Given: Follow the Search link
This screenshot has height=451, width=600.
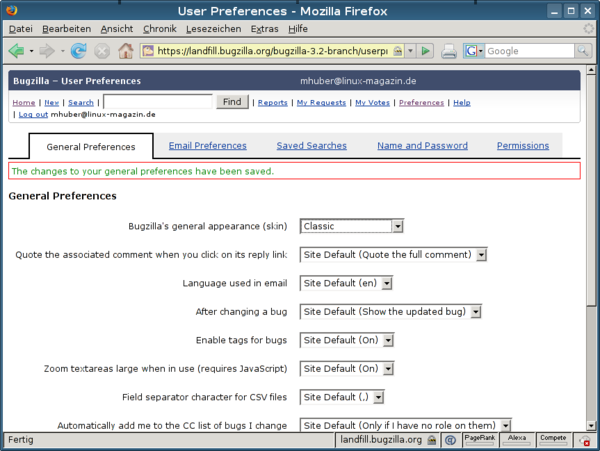Looking at the screenshot, I should coord(81,103).
